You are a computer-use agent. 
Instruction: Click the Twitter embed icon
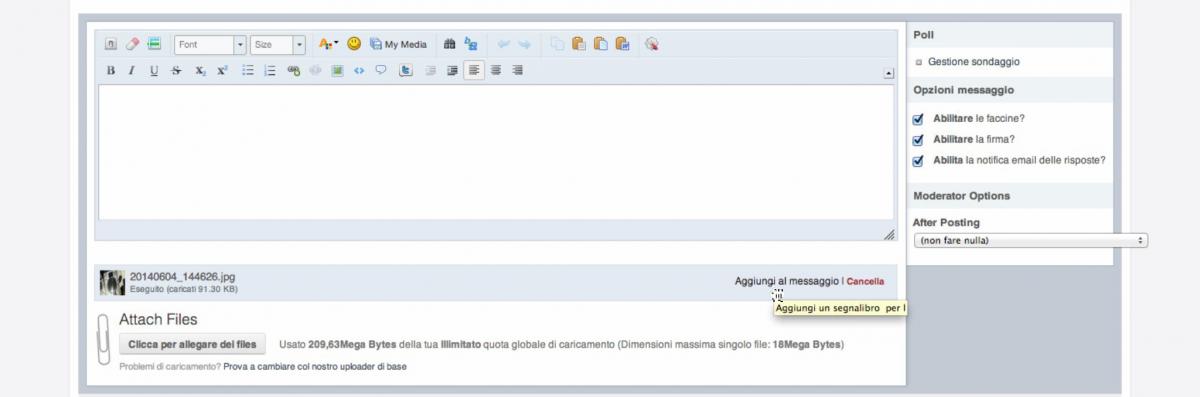click(406, 71)
